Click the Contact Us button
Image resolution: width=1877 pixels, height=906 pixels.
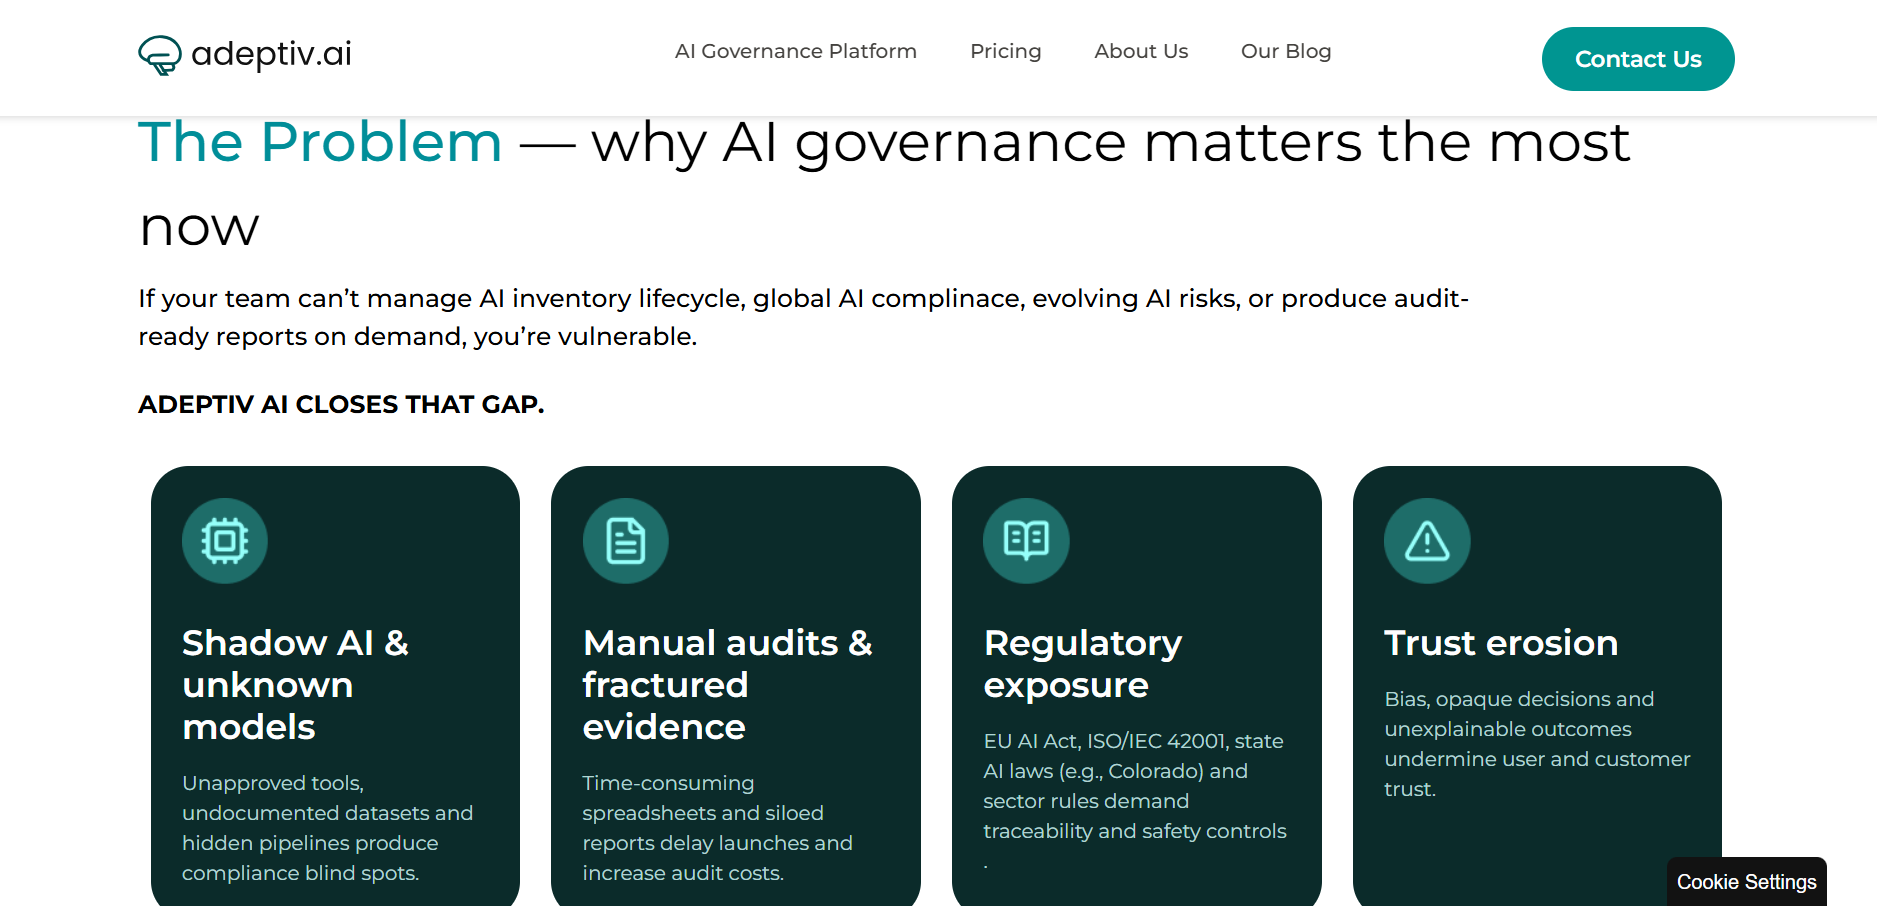(x=1637, y=59)
